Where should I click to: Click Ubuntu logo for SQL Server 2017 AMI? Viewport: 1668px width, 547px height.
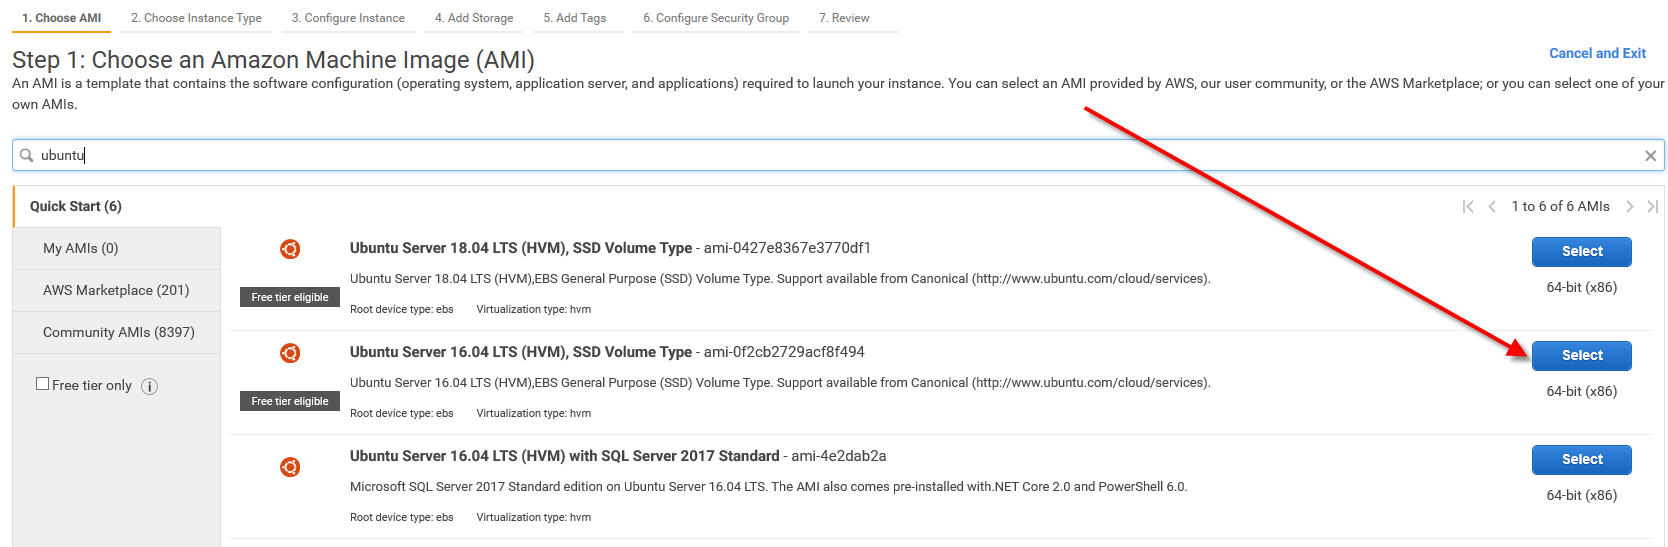[x=290, y=467]
